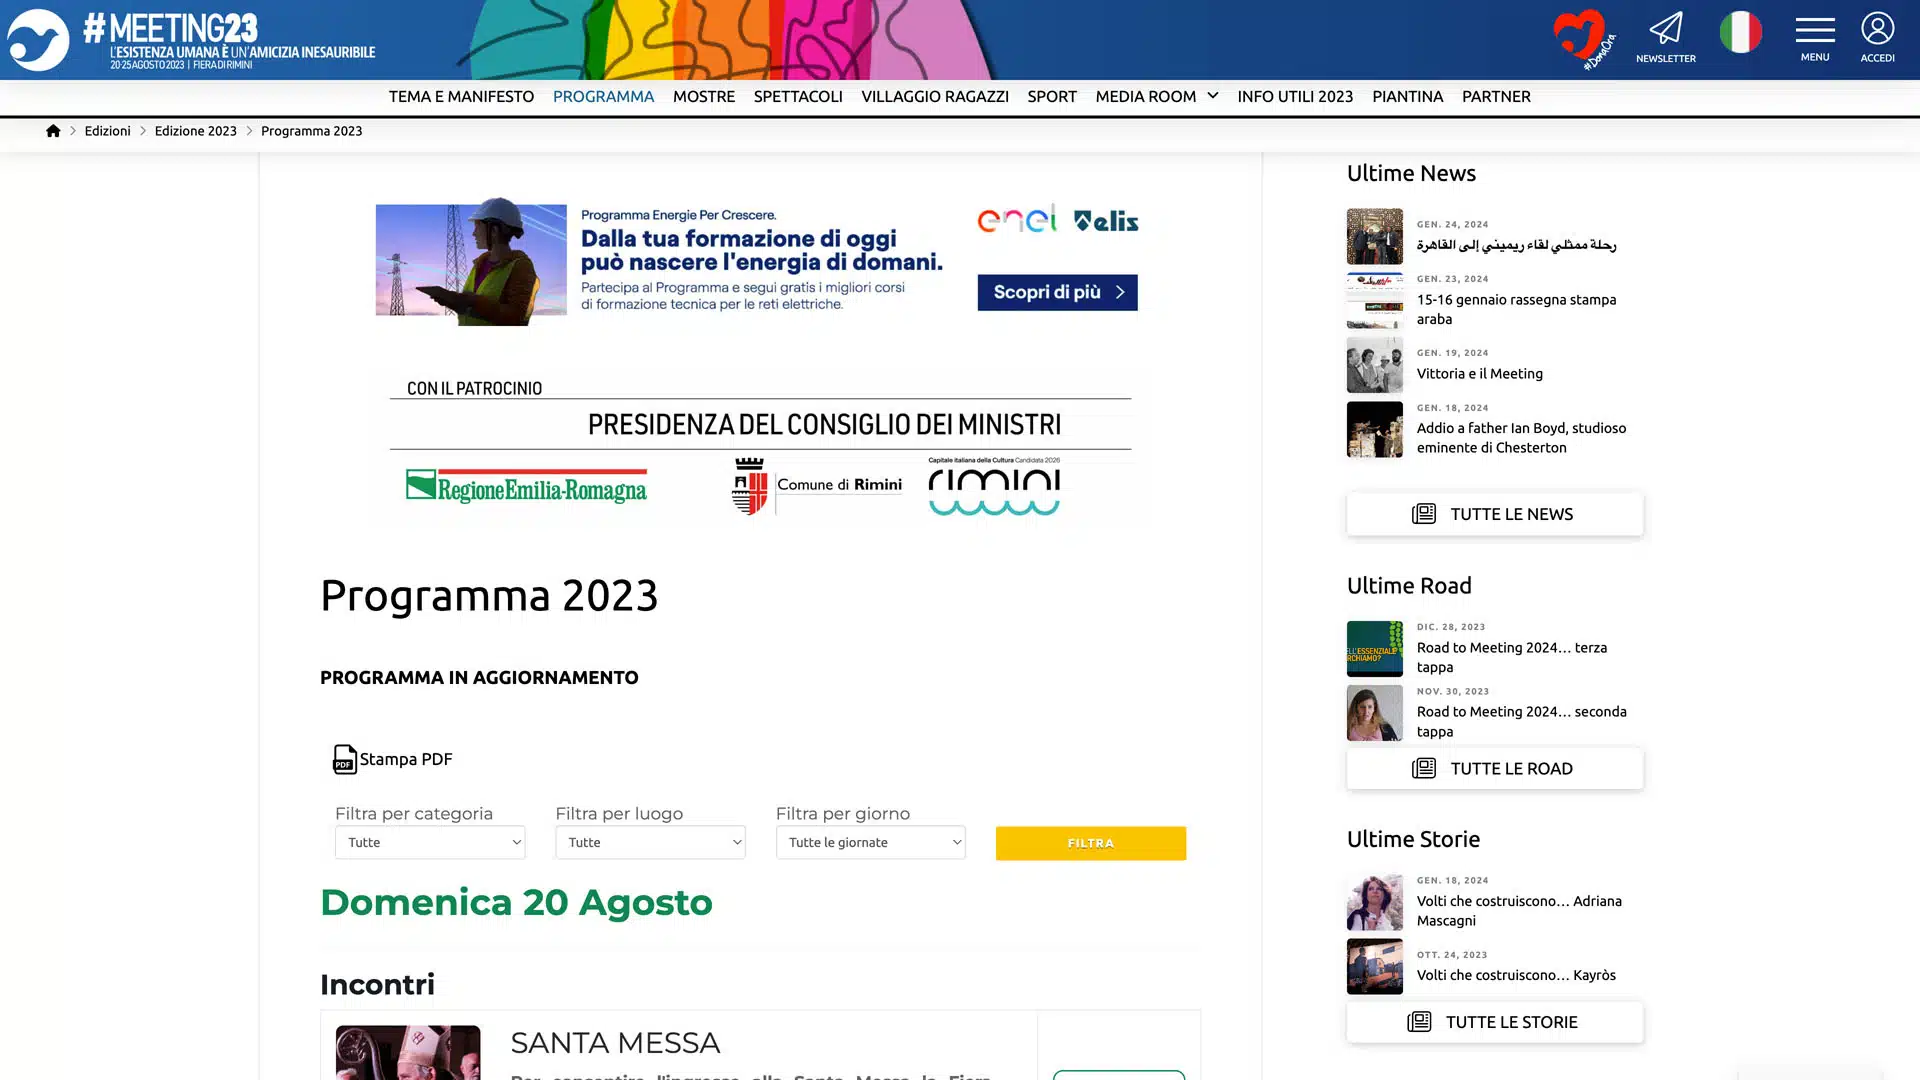The height and width of the screenshot is (1080, 1920).
Task: Click the thumbnail for father Ian Boyd news
Action: [1374, 429]
